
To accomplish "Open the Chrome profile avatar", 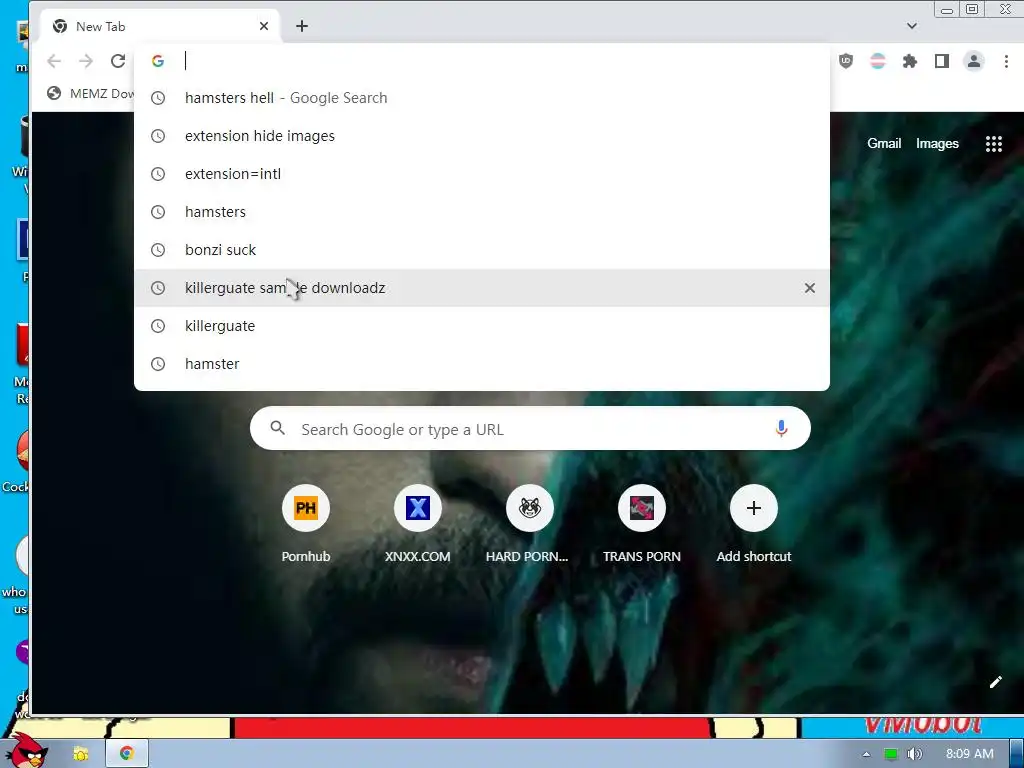I will coord(974,61).
